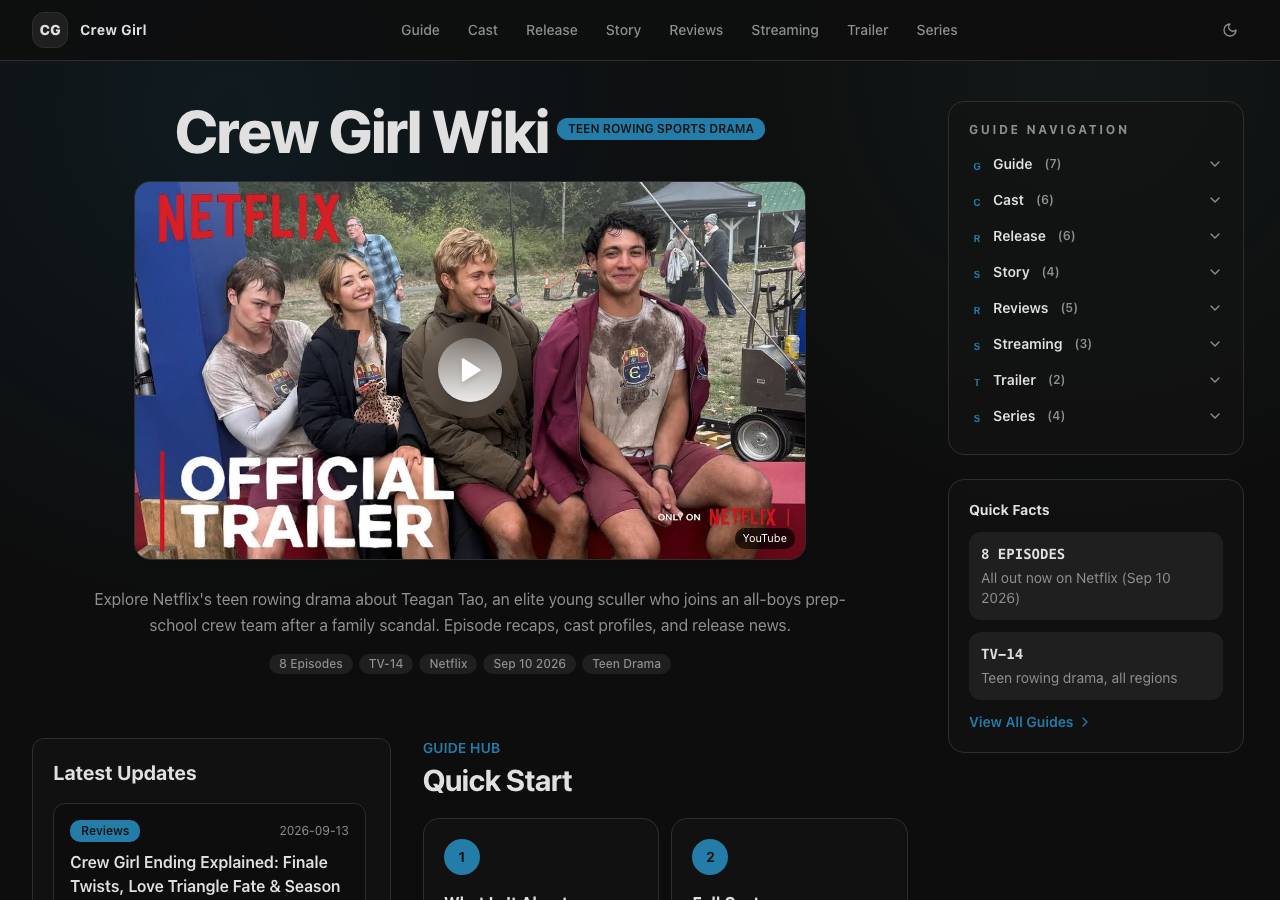Click the Streaming label in sidebar navigation

(1027, 344)
